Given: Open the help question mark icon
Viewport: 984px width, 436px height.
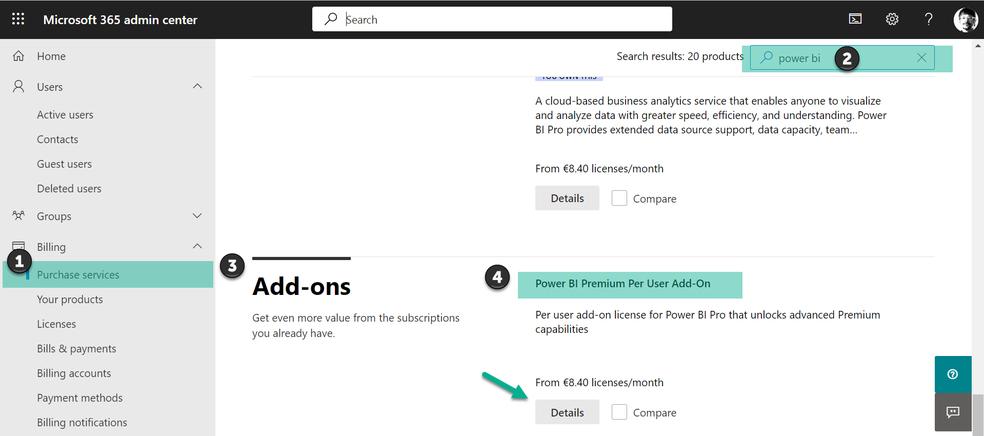Looking at the screenshot, I should pos(929,19).
